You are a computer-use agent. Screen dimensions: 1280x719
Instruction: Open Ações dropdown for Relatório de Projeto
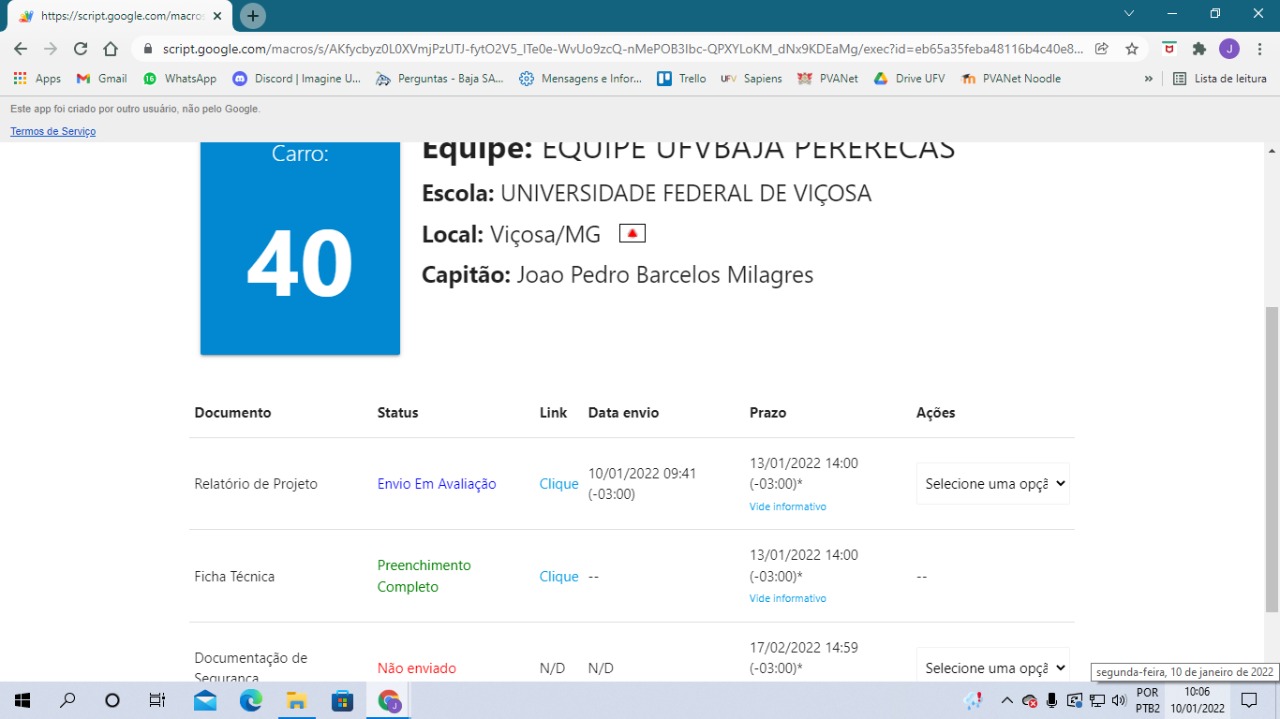(993, 484)
